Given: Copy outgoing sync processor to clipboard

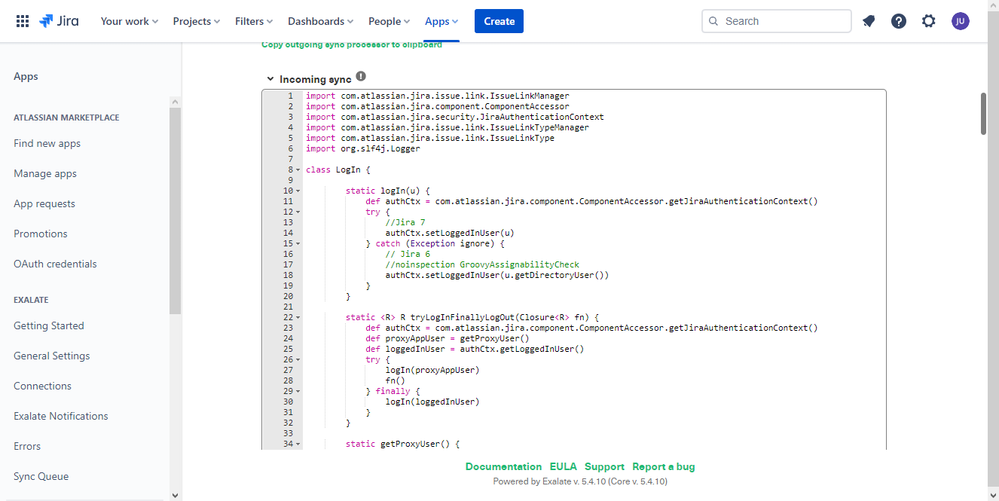Looking at the screenshot, I should [352, 45].
